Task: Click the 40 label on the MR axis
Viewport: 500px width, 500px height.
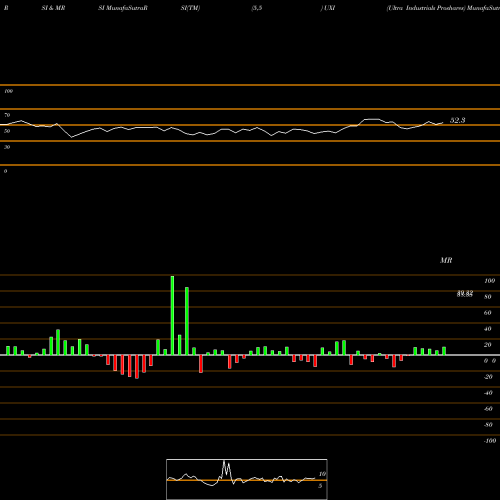Action: (x=488, y=329)
